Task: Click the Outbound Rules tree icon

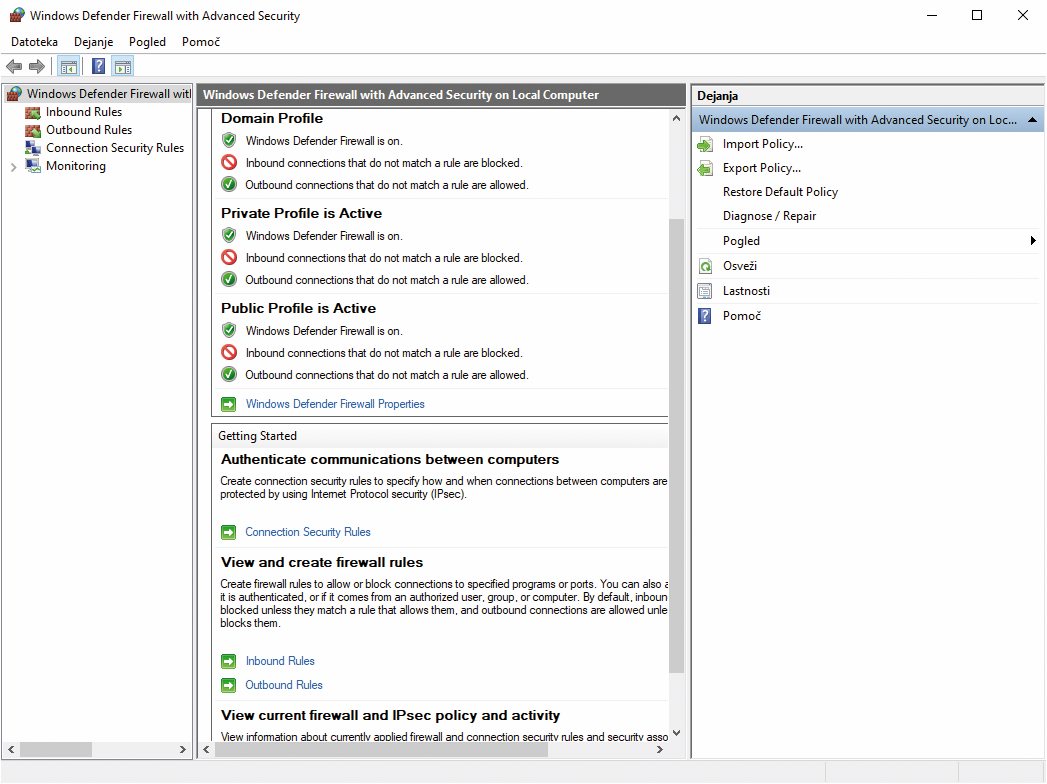Action: point(33,130)
